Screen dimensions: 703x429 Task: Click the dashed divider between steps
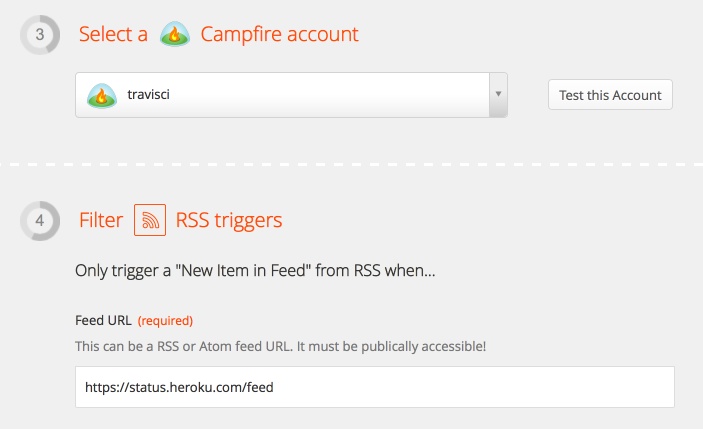[x=352, y=165]
